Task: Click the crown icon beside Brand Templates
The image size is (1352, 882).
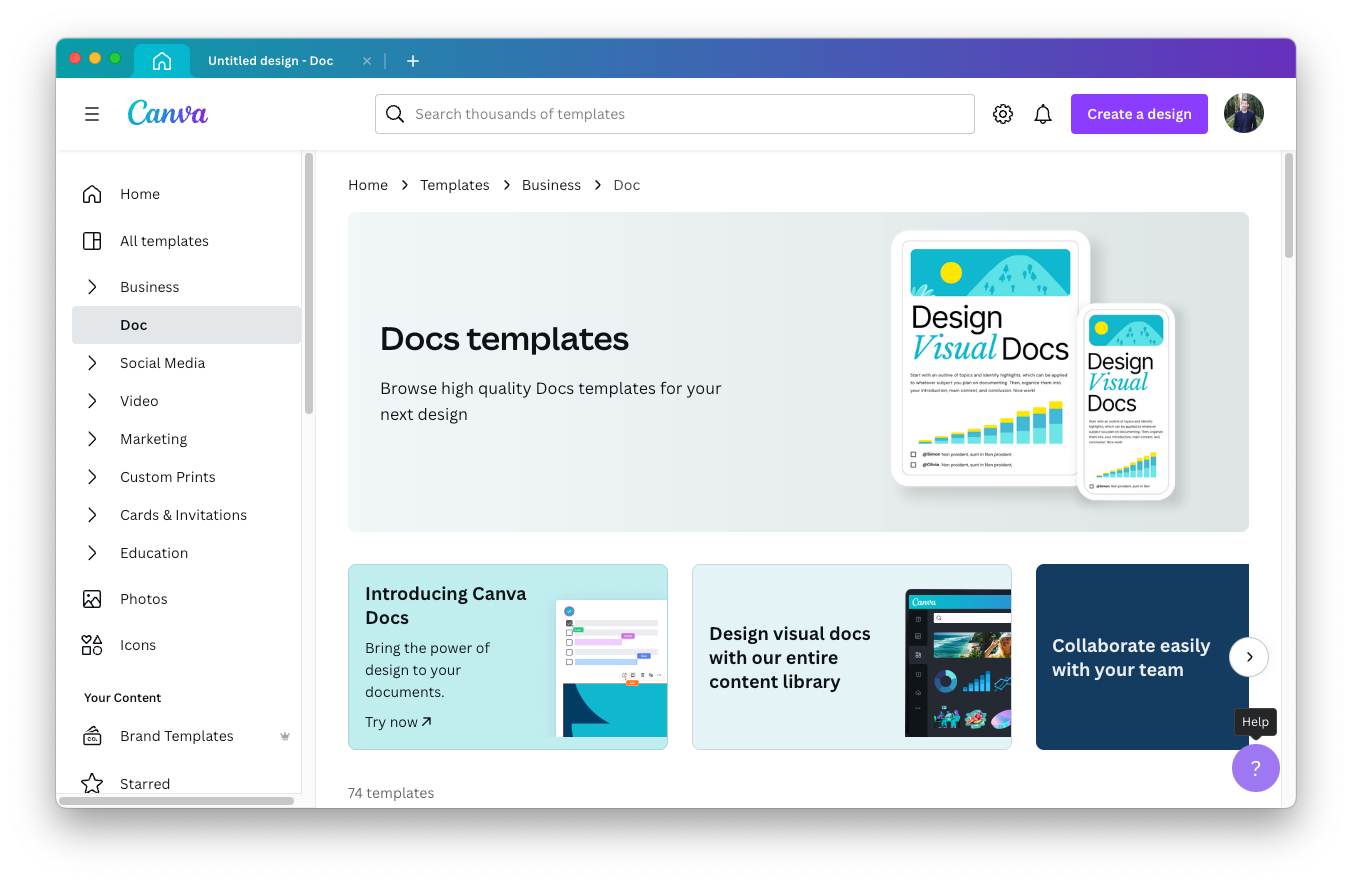Action: [285, 736]
